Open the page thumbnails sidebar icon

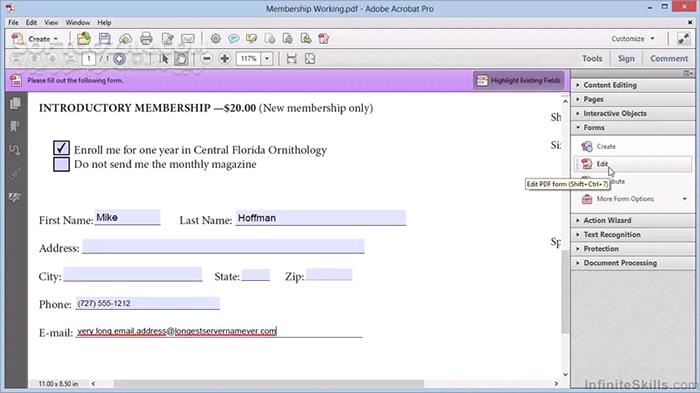click(x=15, y=103)
